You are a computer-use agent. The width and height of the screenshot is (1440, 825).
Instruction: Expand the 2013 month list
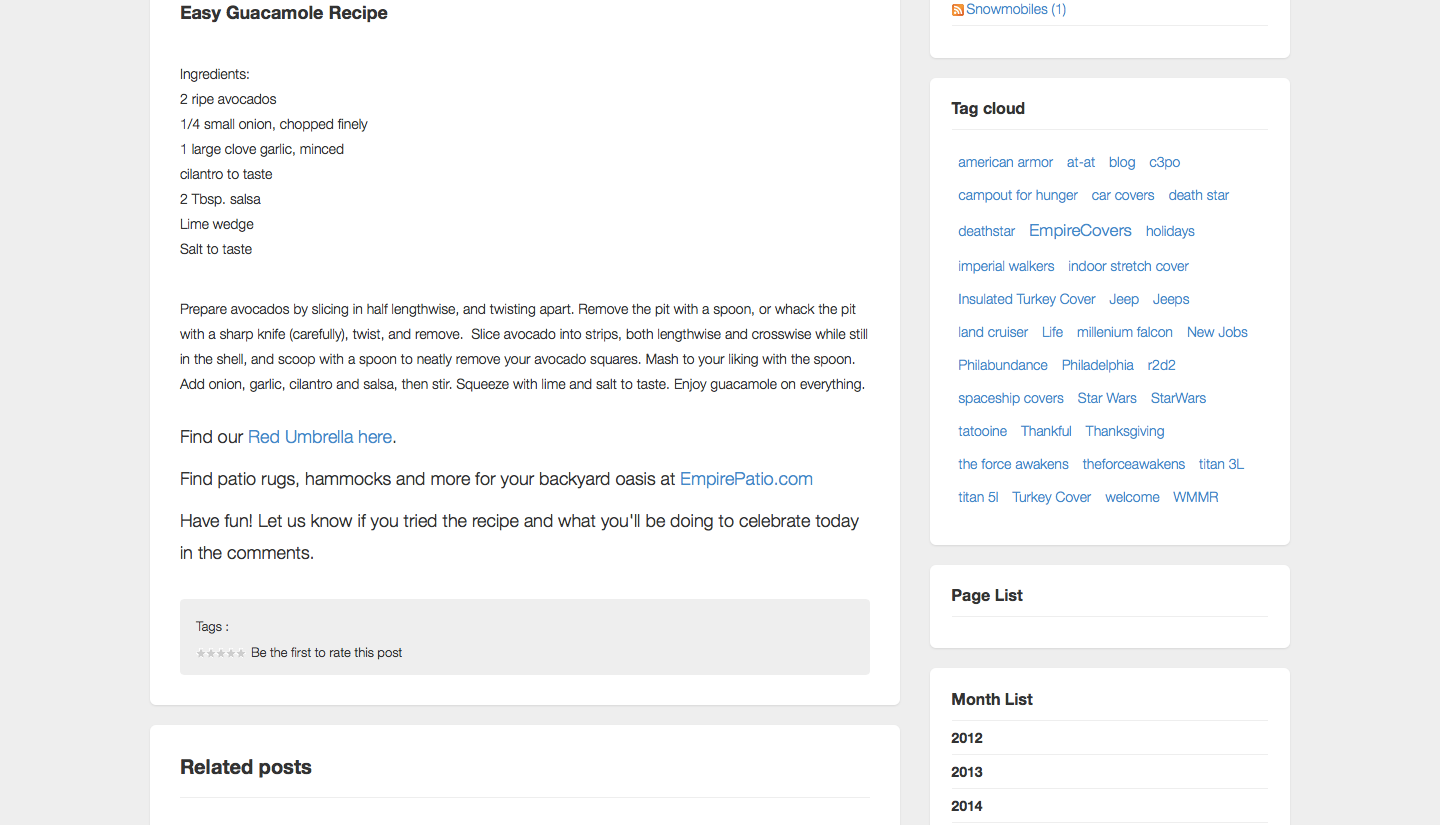[967, 772]
